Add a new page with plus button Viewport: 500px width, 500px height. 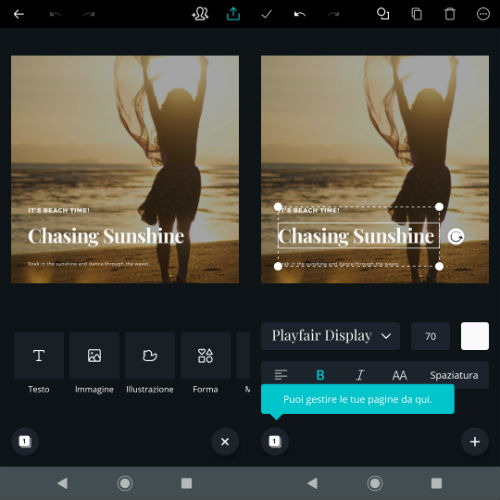point(475,442)
